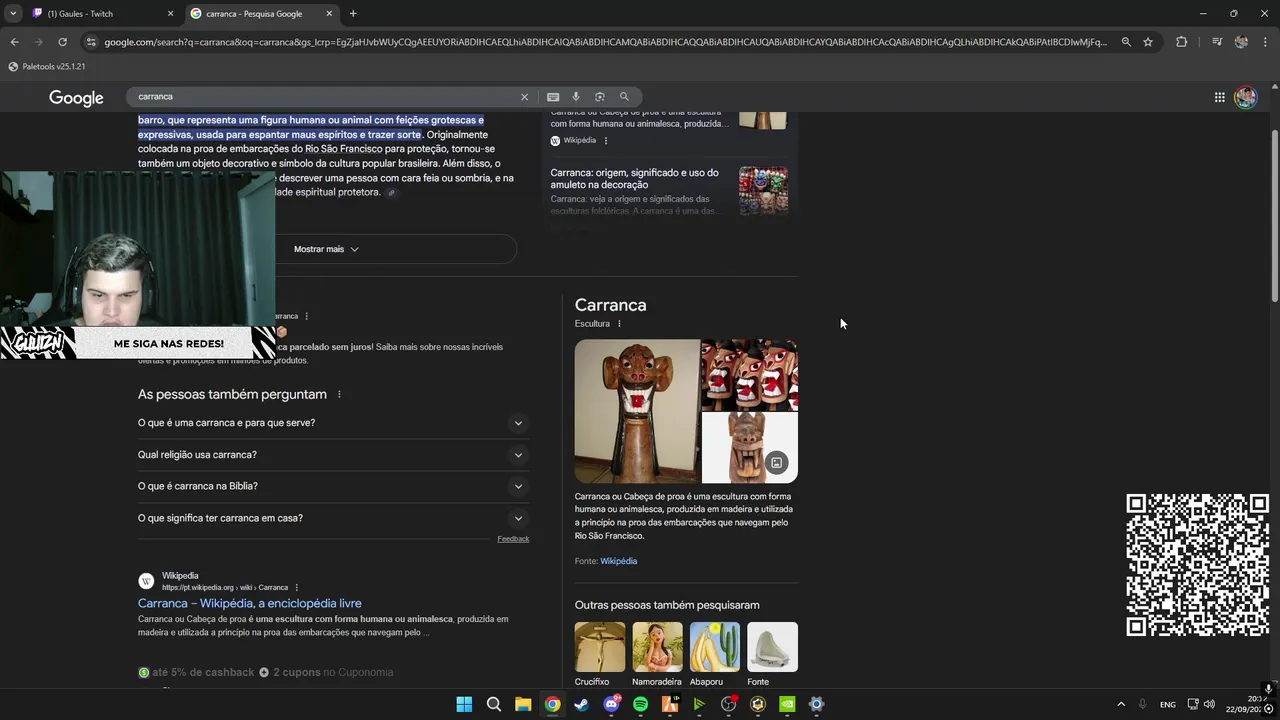
Task: Open the Namoradeira related search thumbnail
Action: coord(657,647)
